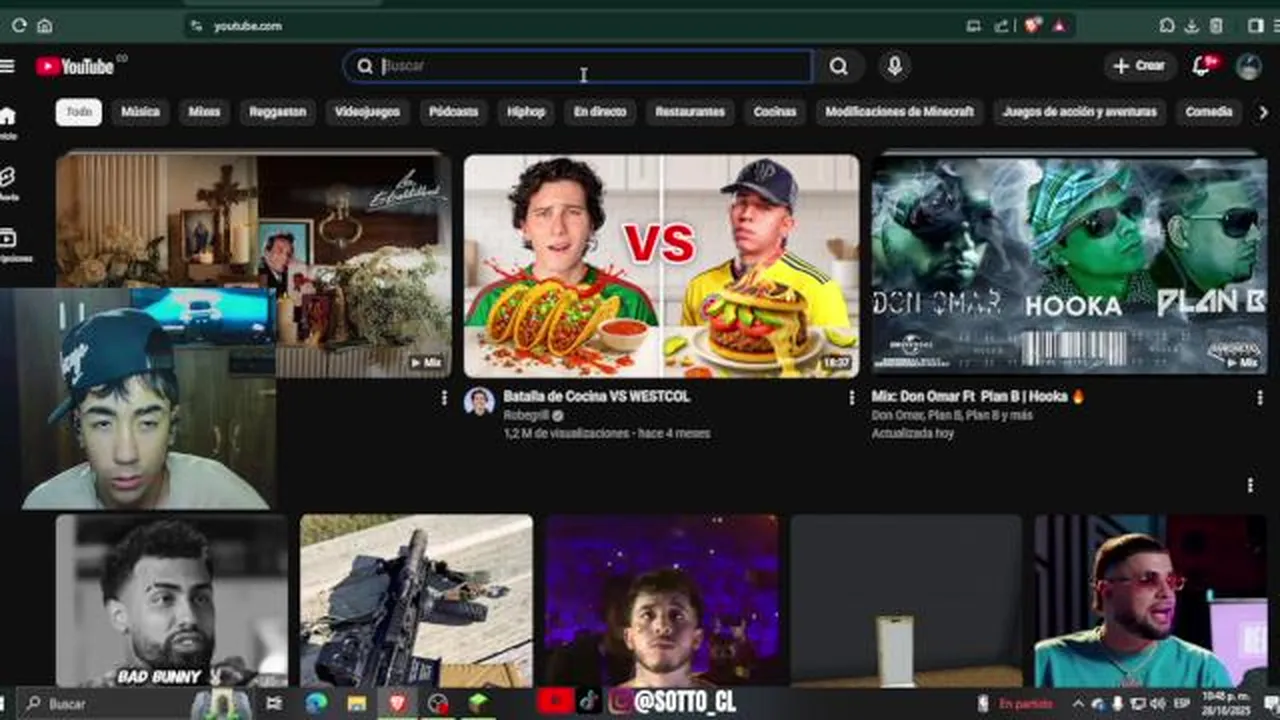
Task: Go to Home in YouTube's left sidebar
Action: pyautogui.click(x=8, y=123)
